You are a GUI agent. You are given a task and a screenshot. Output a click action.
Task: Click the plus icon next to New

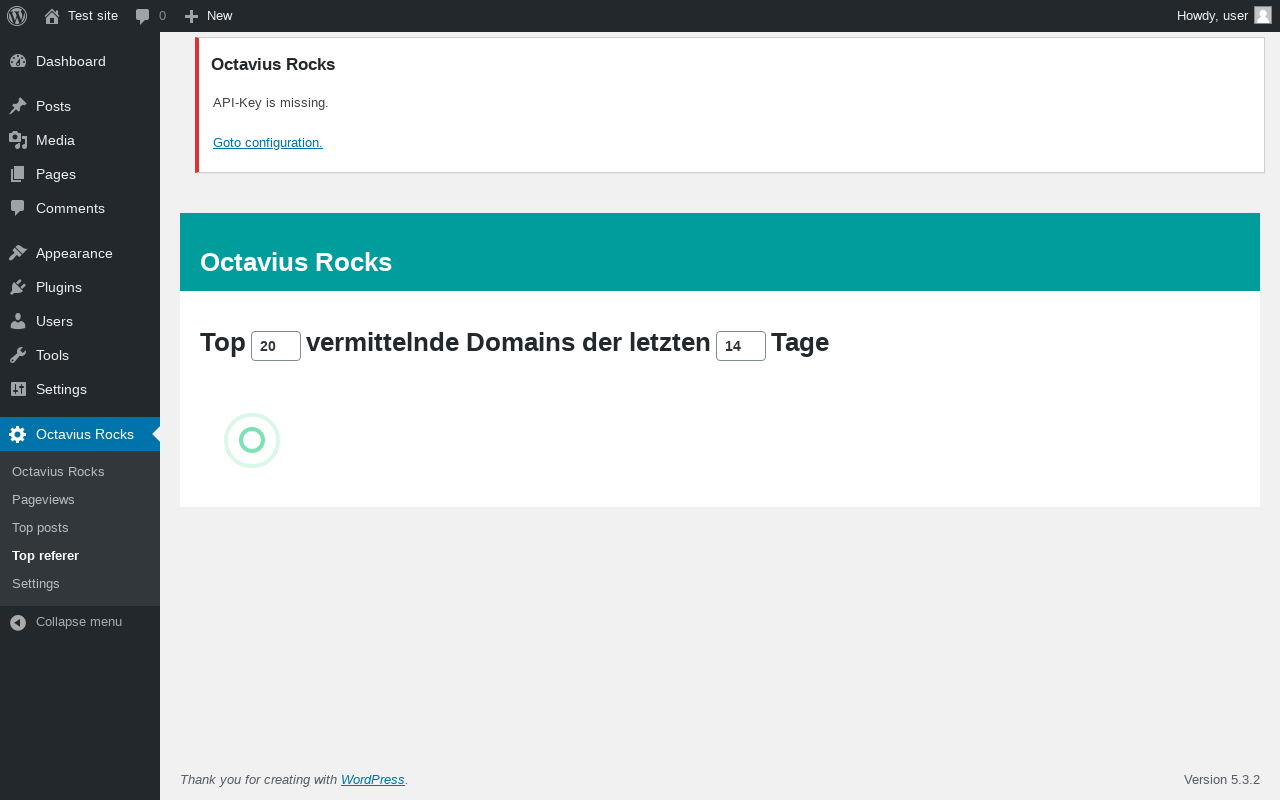191,16
